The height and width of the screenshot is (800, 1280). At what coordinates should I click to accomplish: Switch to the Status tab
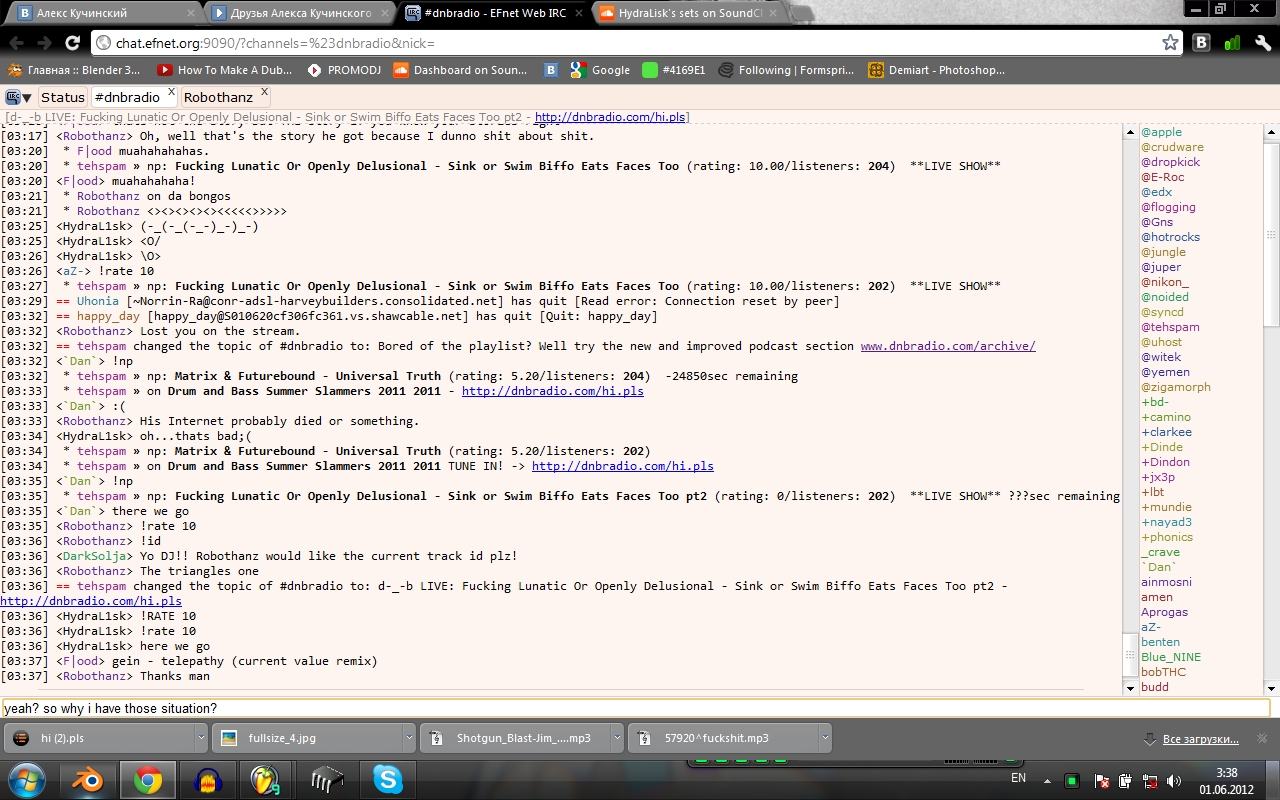[62, 97]
